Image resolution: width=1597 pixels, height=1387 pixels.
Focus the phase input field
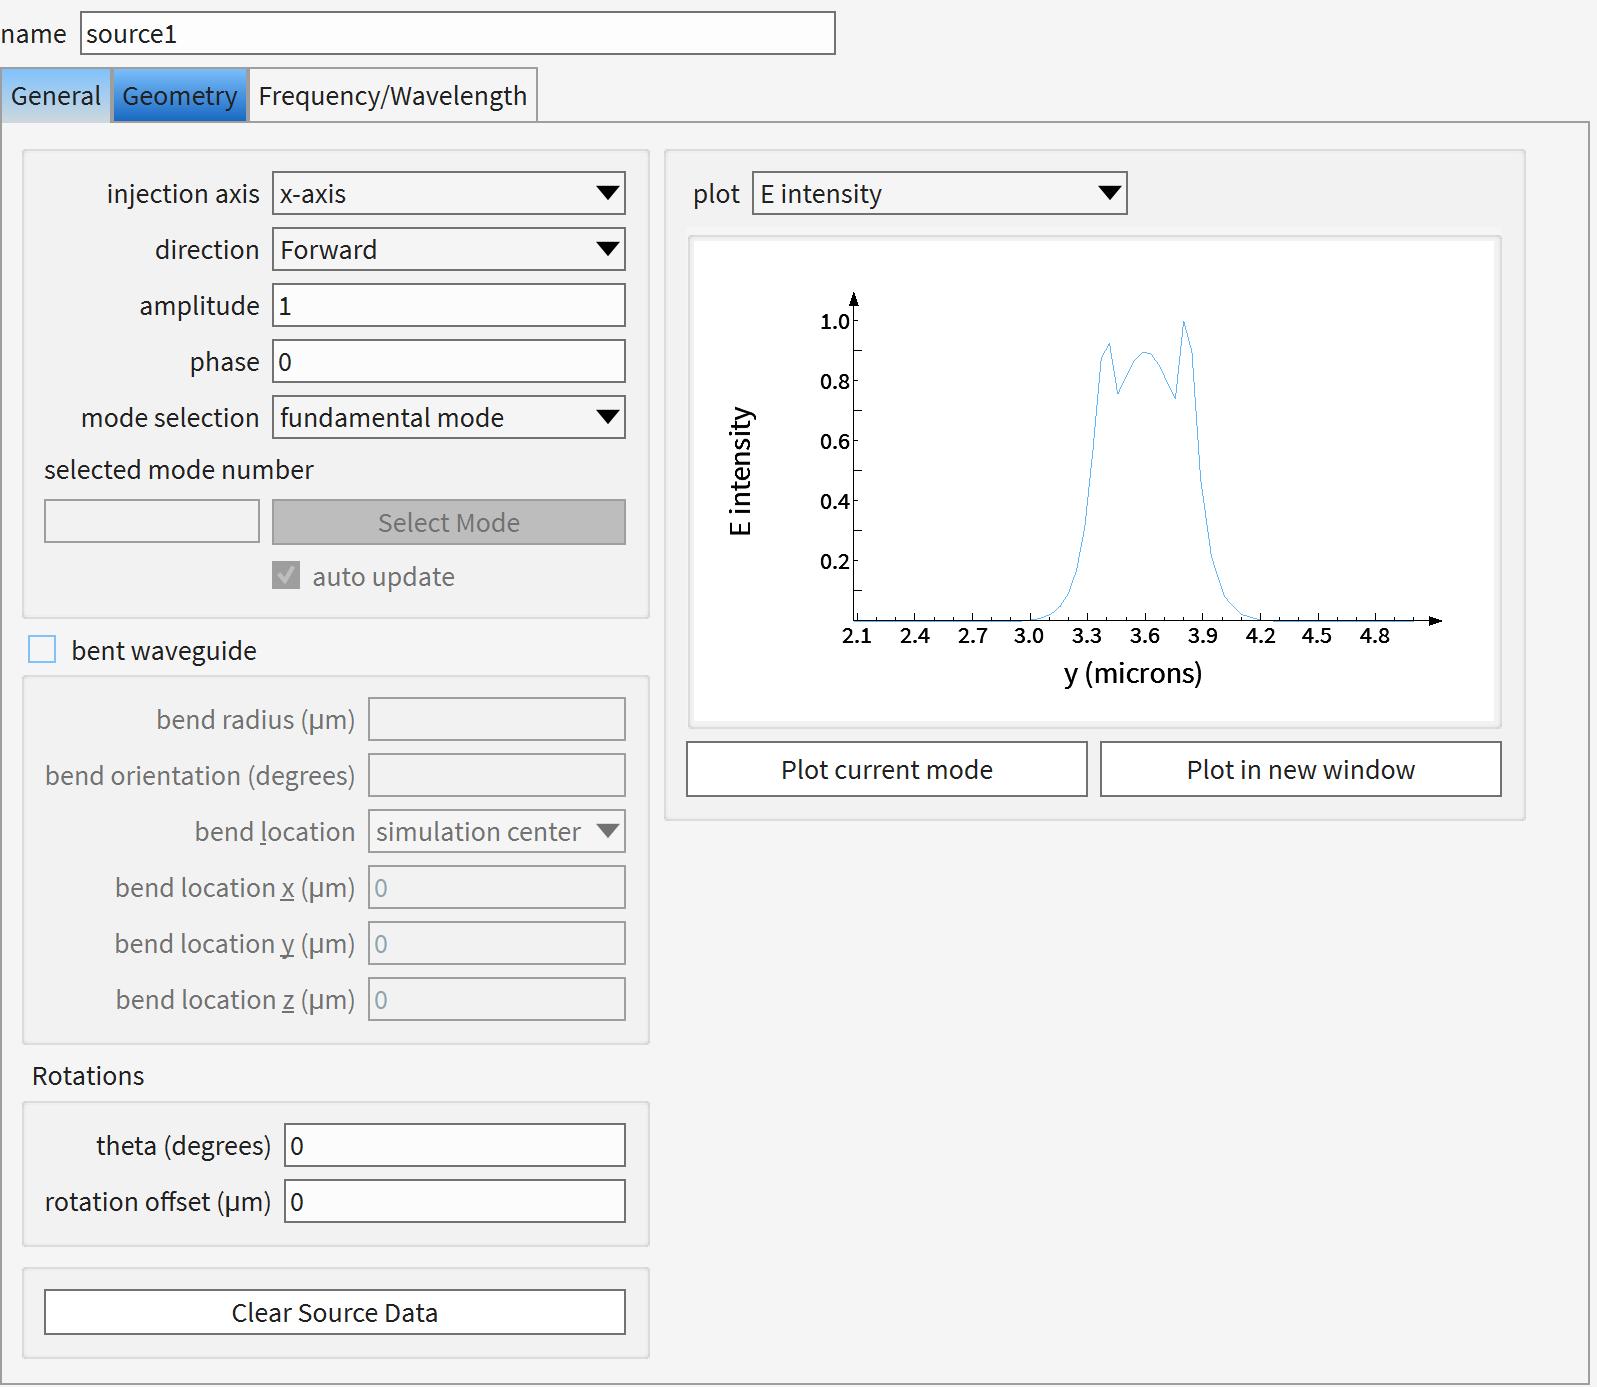pyautogui.click(x=448, y=362)
